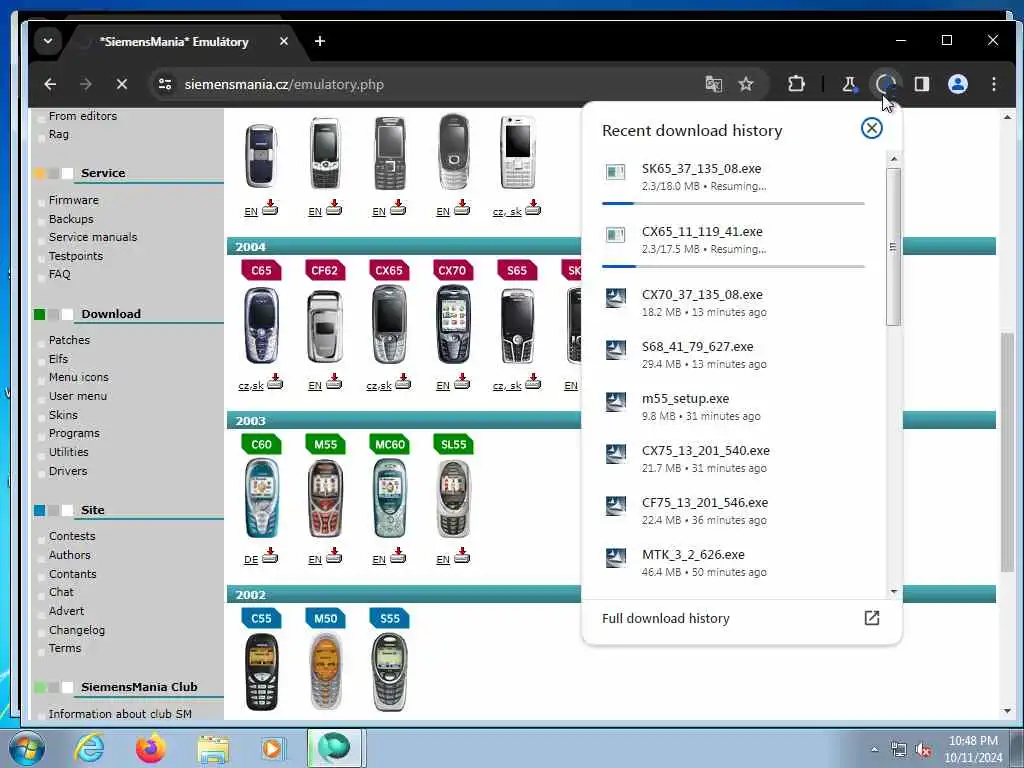1024x768 pixels.
Task: Click the CX65 download progress bar
Action: coord(733,266)
